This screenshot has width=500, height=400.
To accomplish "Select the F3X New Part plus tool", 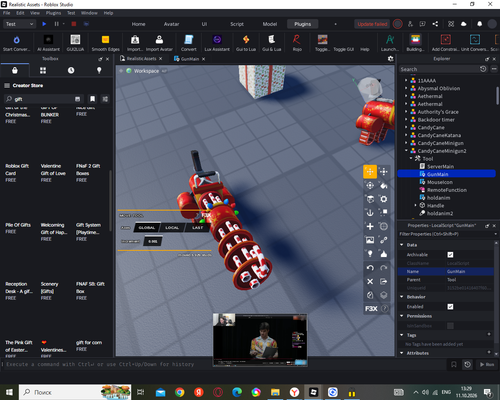I will [370, 226].
